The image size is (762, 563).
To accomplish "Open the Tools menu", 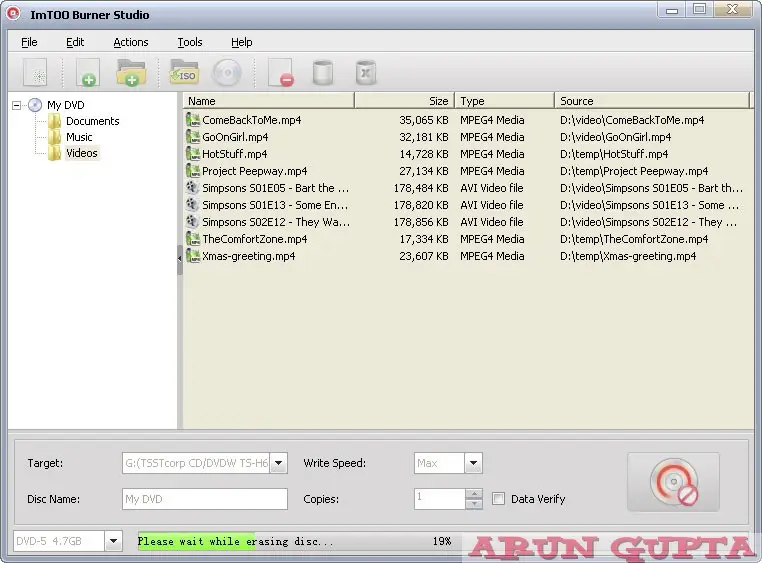I will point(190,42).
